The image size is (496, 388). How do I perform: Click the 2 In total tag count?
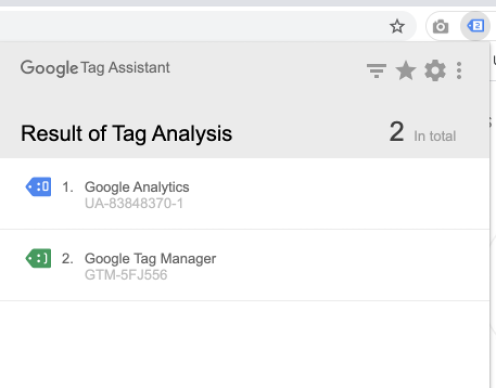pyautogui.click(x=423, y=132)
